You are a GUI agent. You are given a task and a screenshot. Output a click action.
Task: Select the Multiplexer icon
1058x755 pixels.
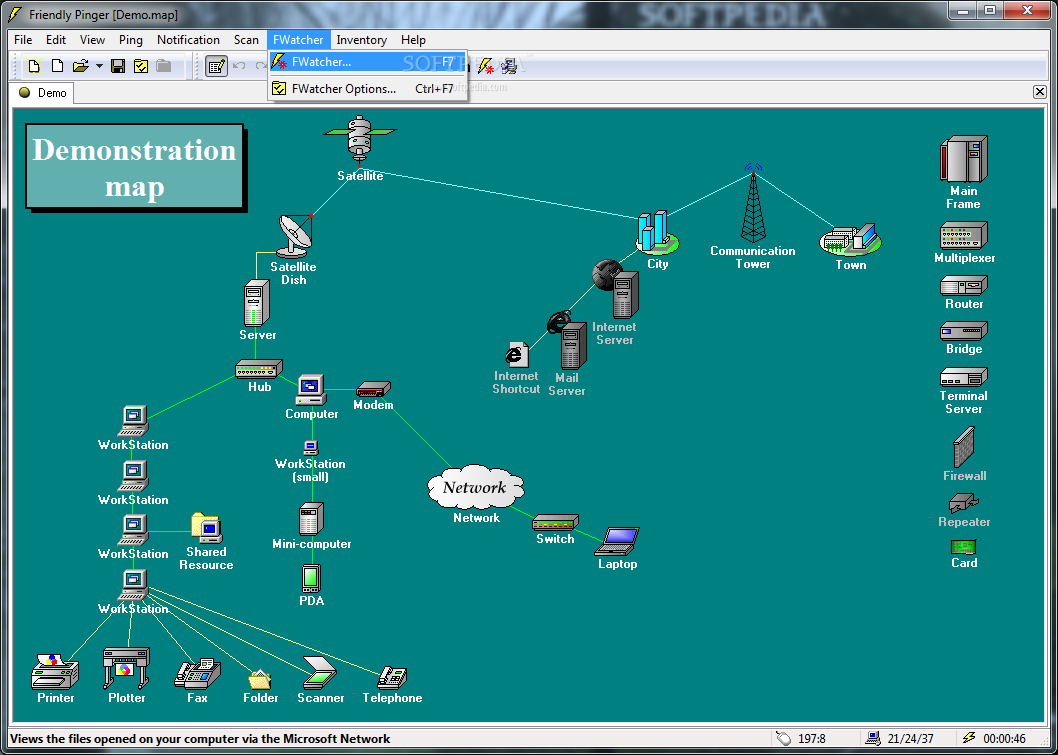964,235
